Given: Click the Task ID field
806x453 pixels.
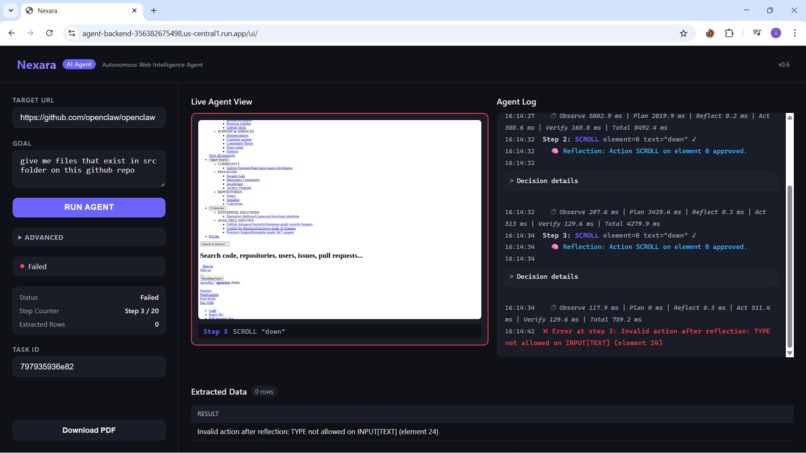Looking at the screenshot, I should click(89, 367).
